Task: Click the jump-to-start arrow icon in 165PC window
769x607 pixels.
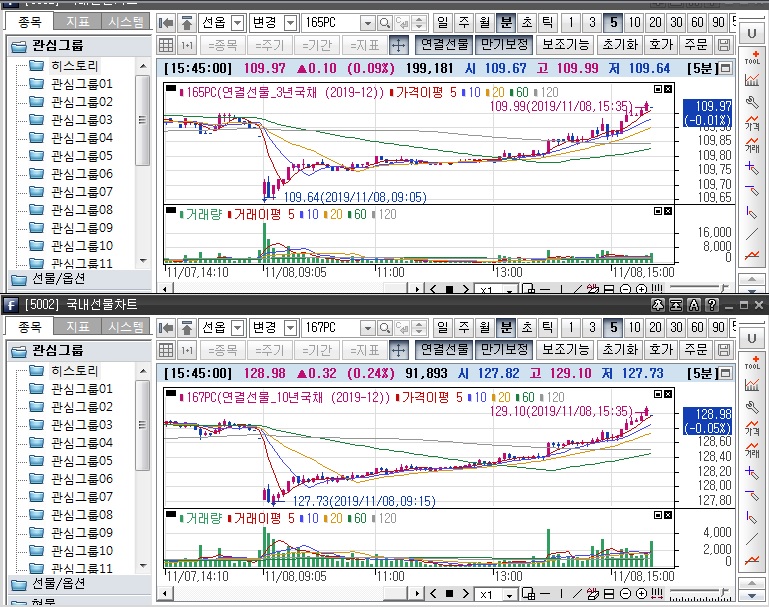Action: [x=166, y=23]
